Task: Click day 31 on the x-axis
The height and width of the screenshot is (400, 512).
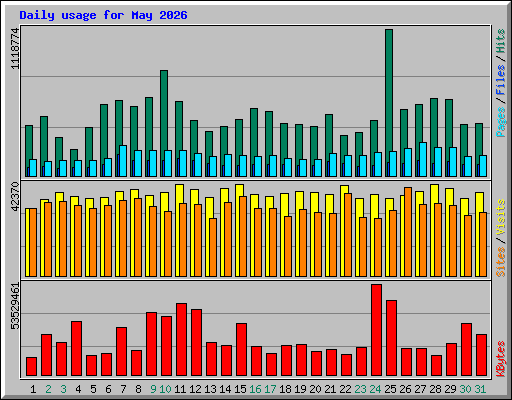Action: 480,389
